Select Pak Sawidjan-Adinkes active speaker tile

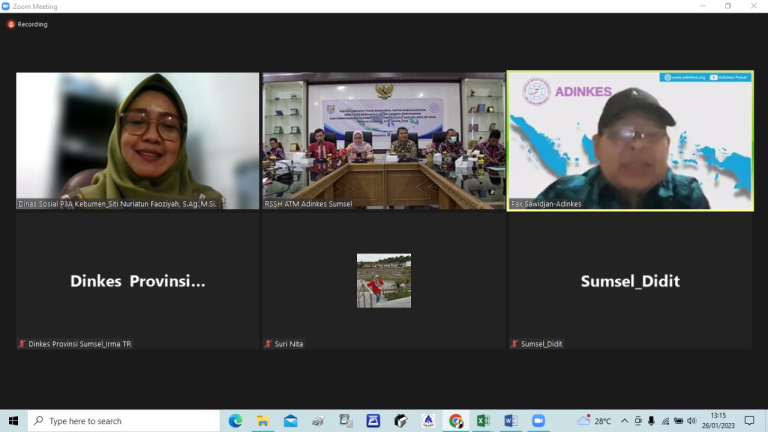(x=630, y=141)
